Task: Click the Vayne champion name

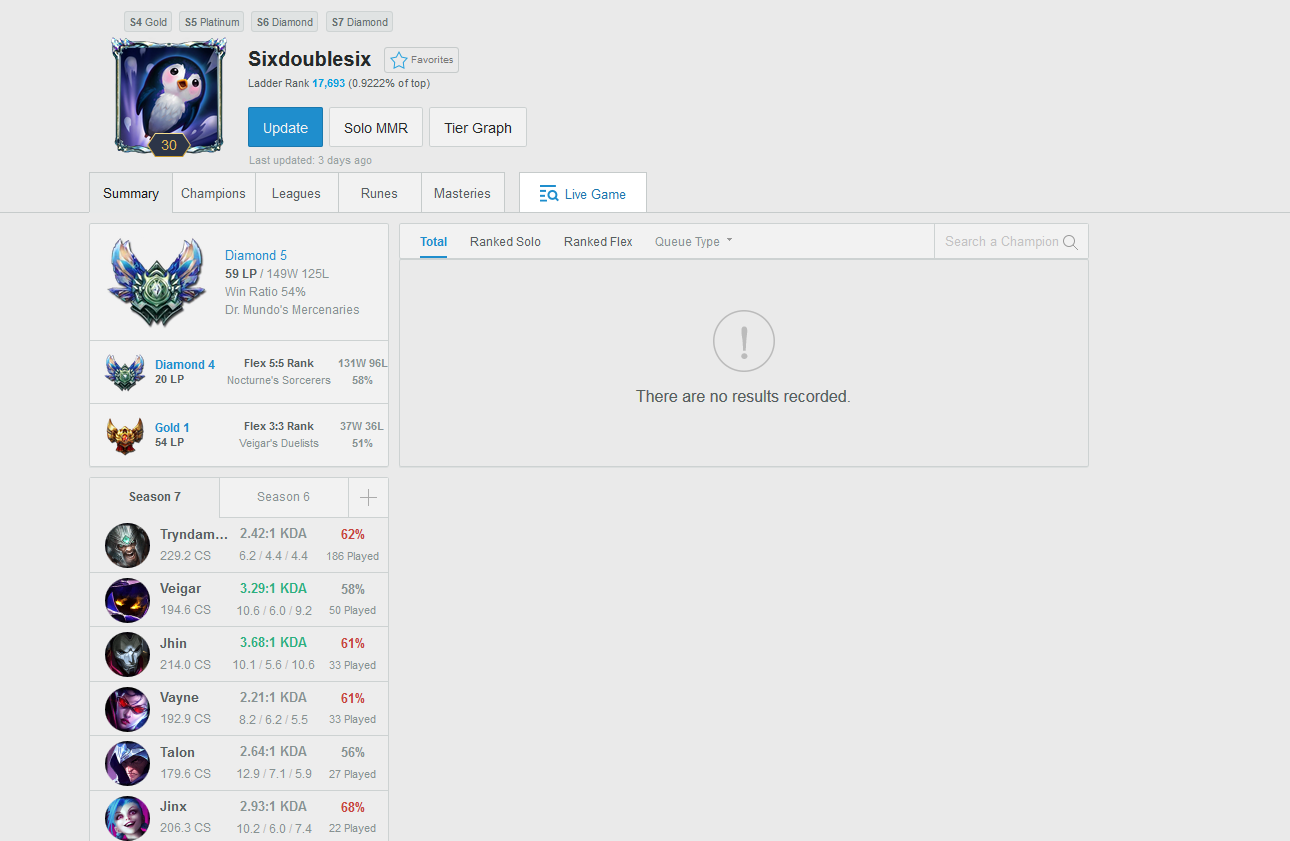Action: click(x=179, y=698)
